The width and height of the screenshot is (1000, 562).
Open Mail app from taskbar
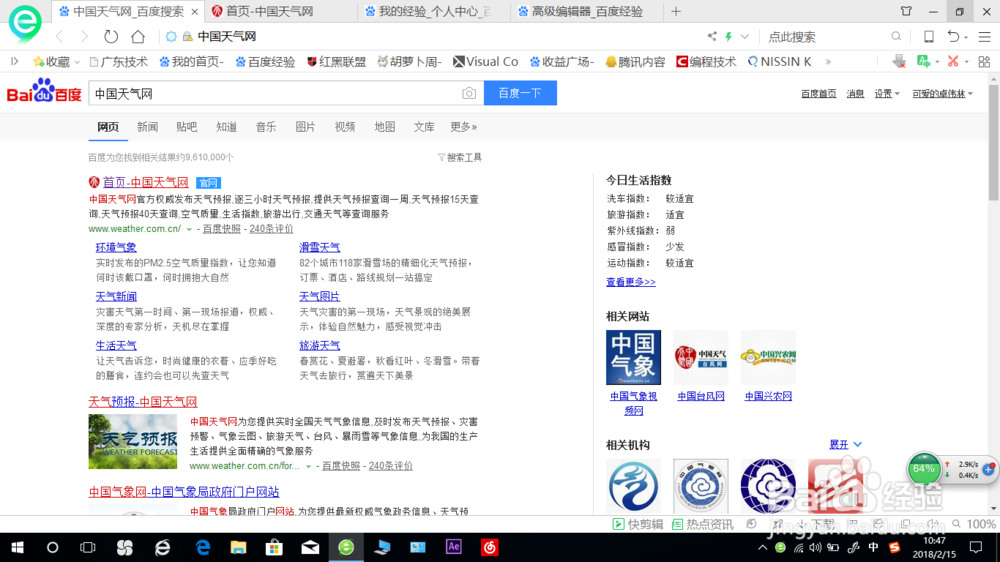point(310,547)
